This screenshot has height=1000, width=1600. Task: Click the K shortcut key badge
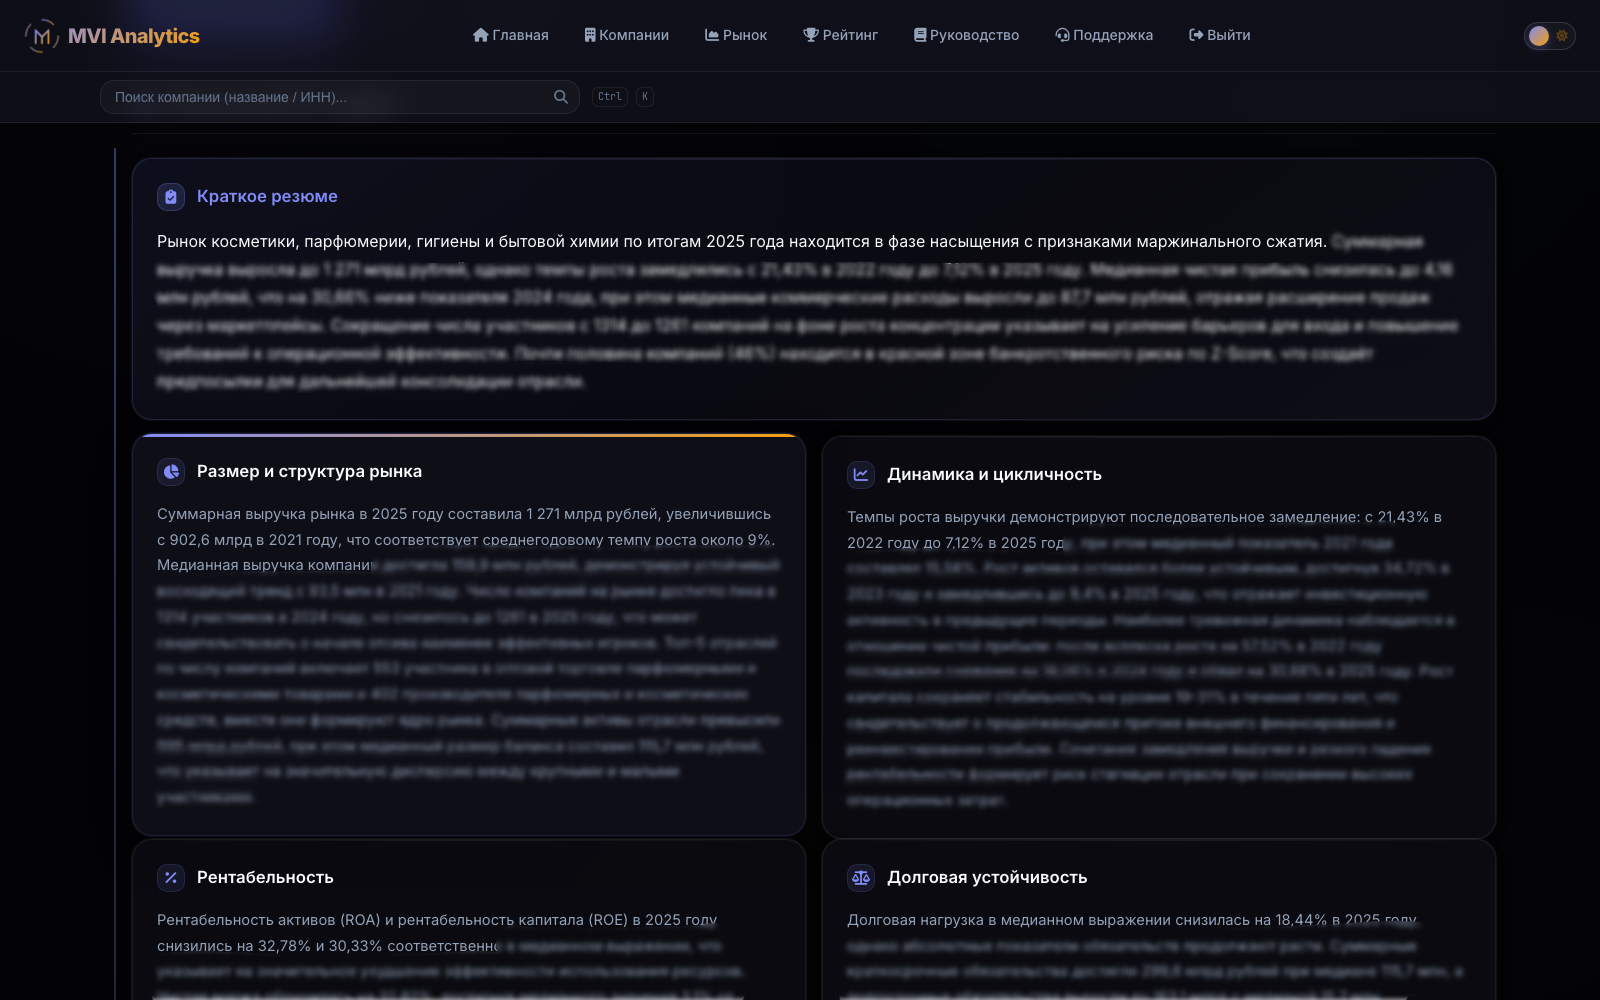coord(645,97)
